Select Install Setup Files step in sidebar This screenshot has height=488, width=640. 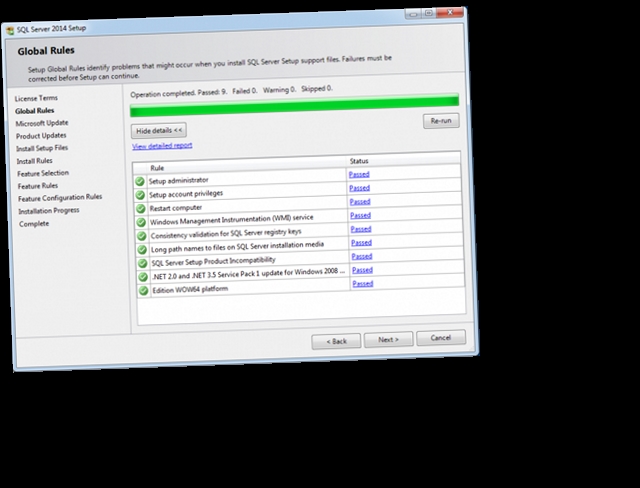pyautogui.click(x=42, y=148)
